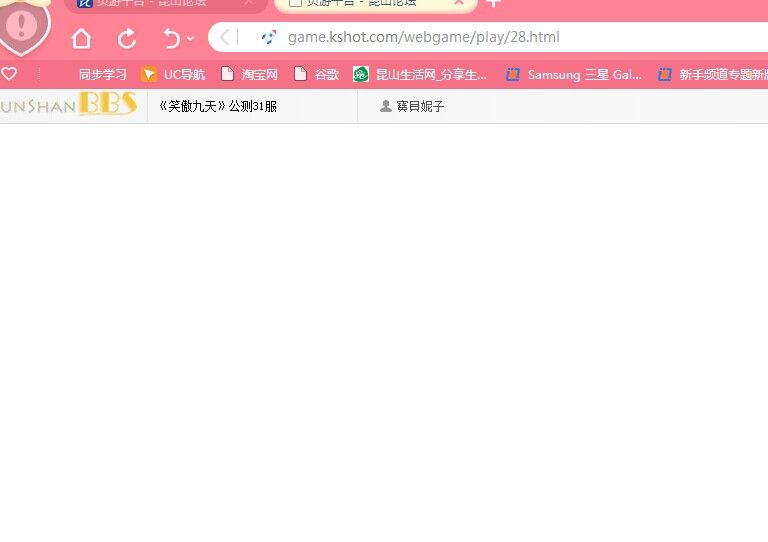Close the active 页游平台 tab
The width and height of the screenshot is (768, 542).
[x=459, y=2]
